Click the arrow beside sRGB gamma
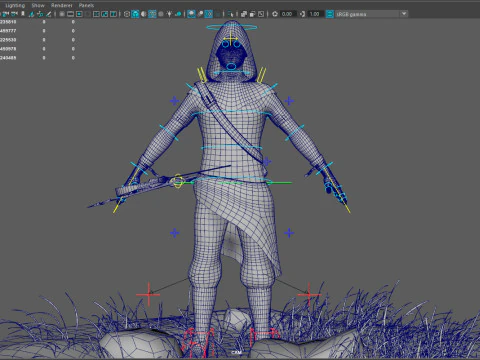This screenshot has width=480, height=360. pyautogui.click(x=404, y=14)
